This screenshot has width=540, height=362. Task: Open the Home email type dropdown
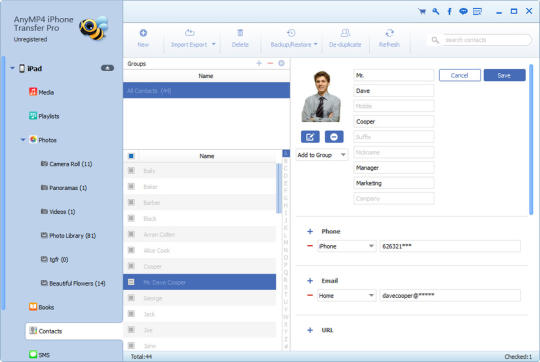tap(346, 296)
